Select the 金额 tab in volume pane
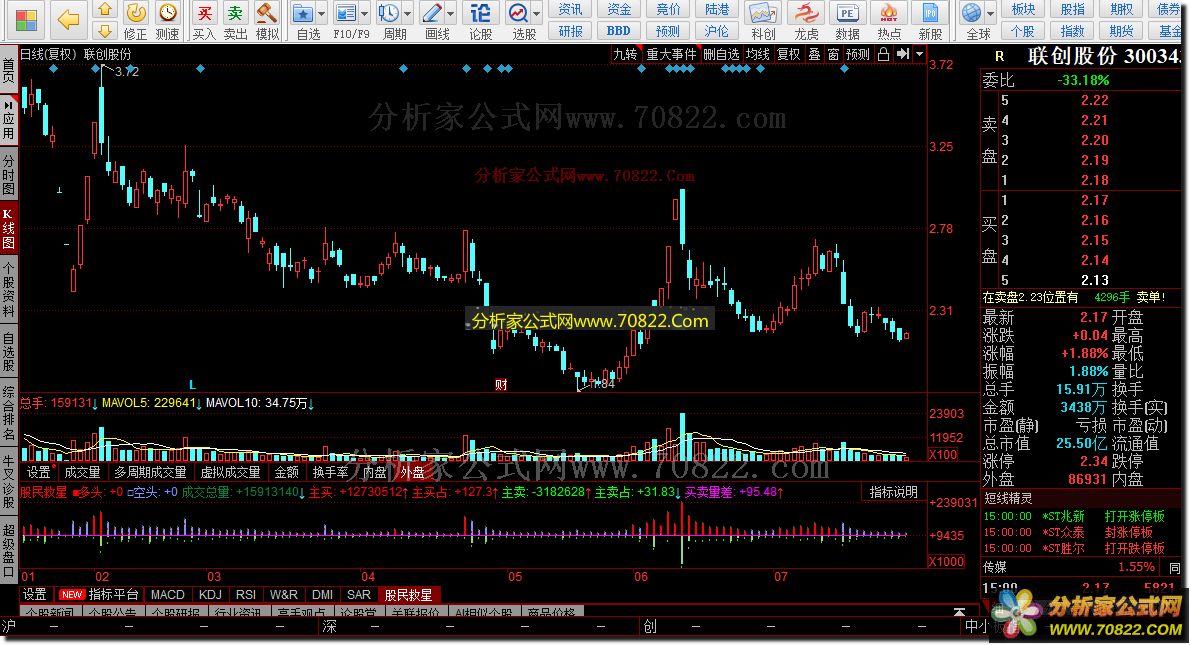This screenshot has height=645, width=1191. coord(286,473)
